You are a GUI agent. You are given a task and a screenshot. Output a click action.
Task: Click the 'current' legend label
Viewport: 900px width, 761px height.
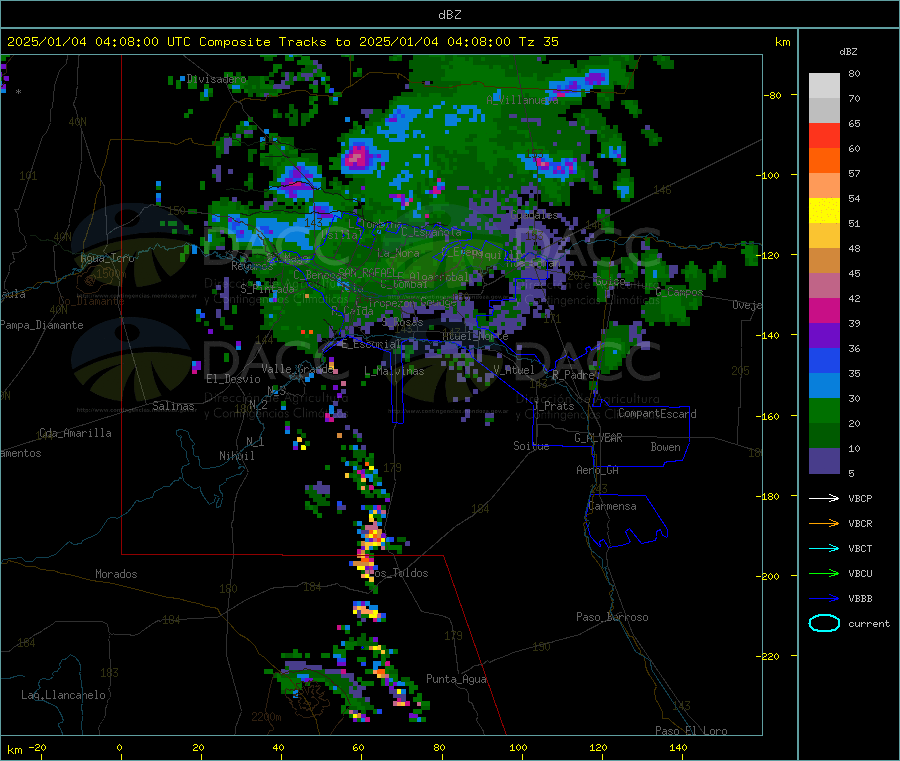869,623
